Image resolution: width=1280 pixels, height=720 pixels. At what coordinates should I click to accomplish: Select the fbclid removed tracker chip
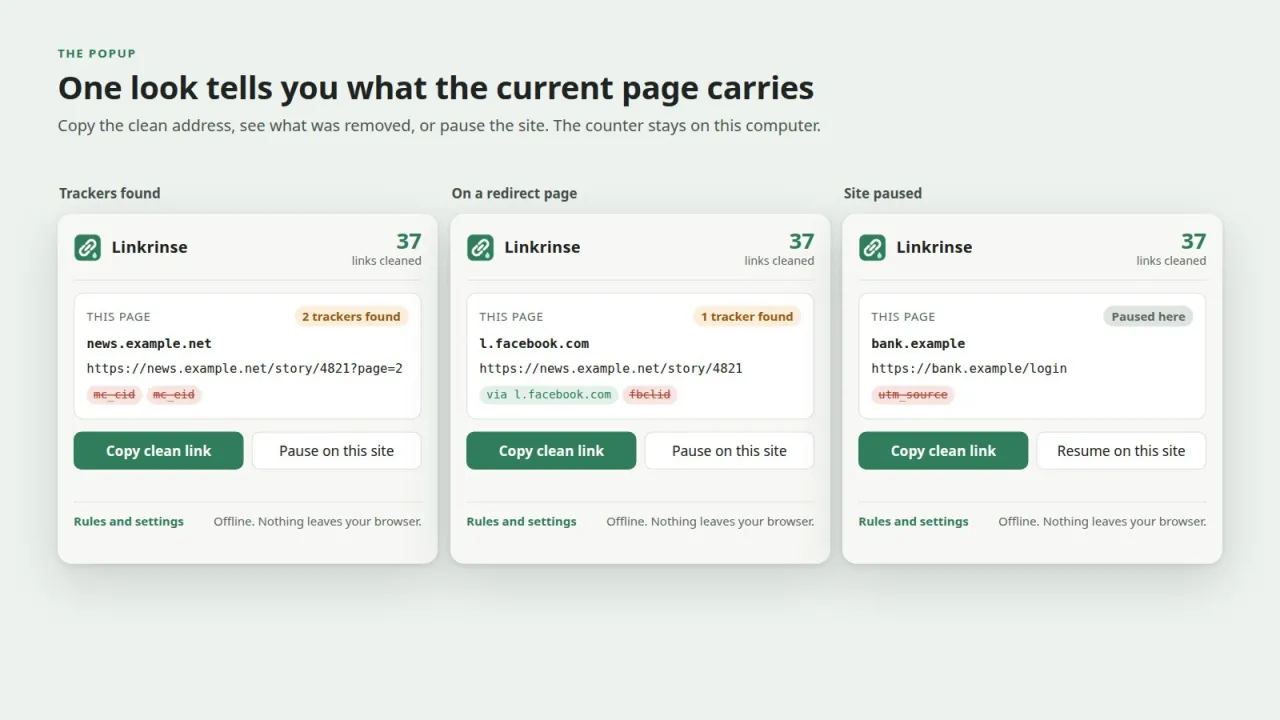[650, 394]
